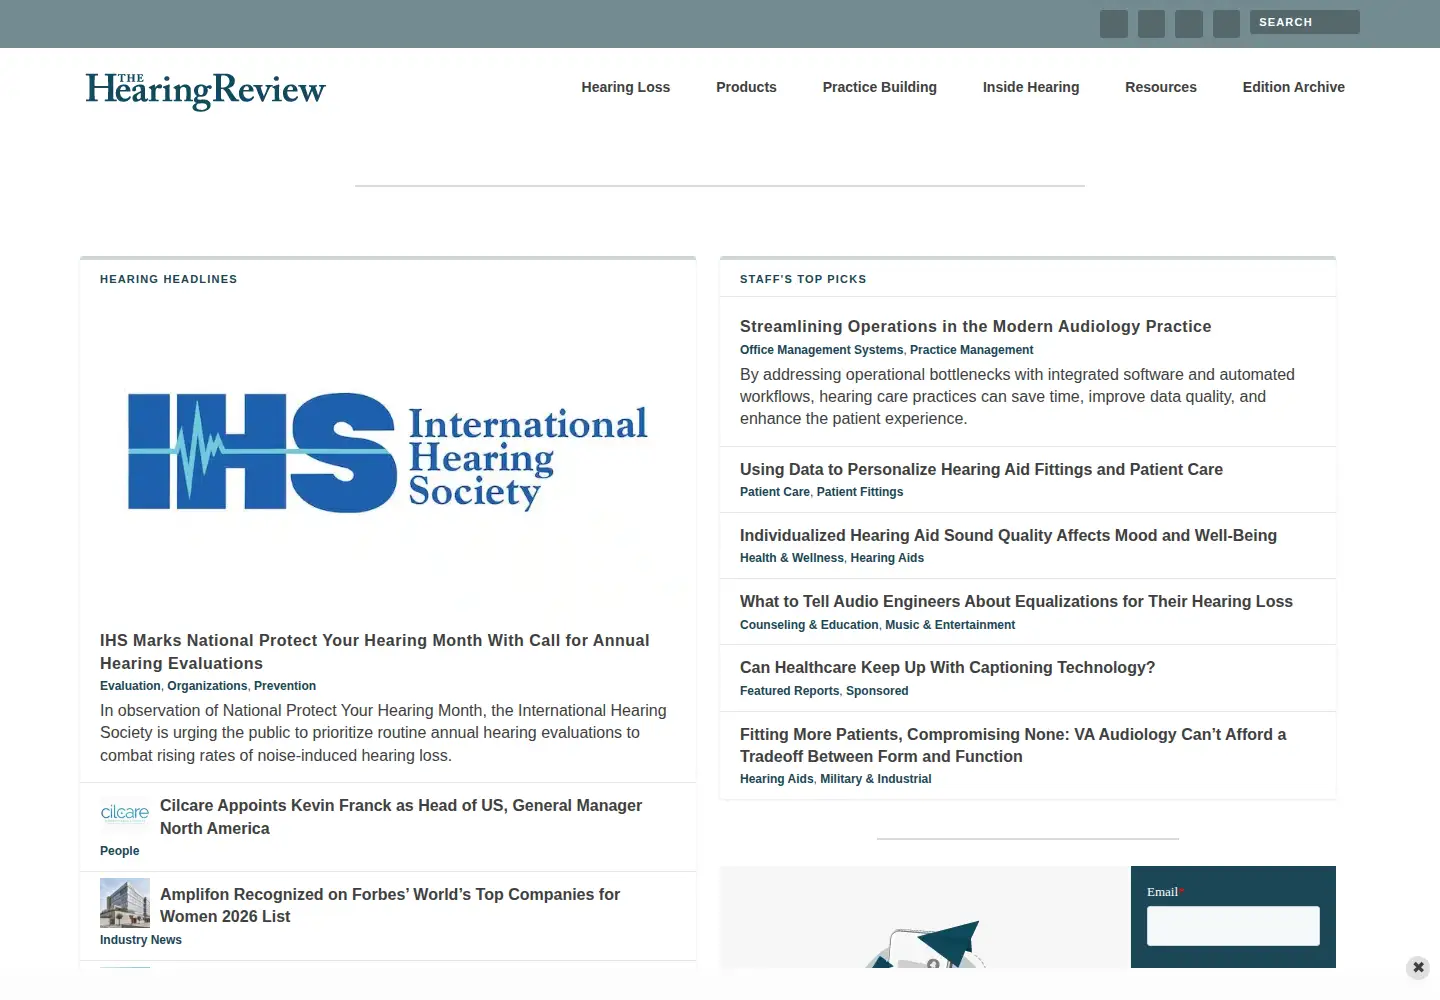Select the Prevention category link
Screen dimensions: 1440x1000
[x=285, y=686]
